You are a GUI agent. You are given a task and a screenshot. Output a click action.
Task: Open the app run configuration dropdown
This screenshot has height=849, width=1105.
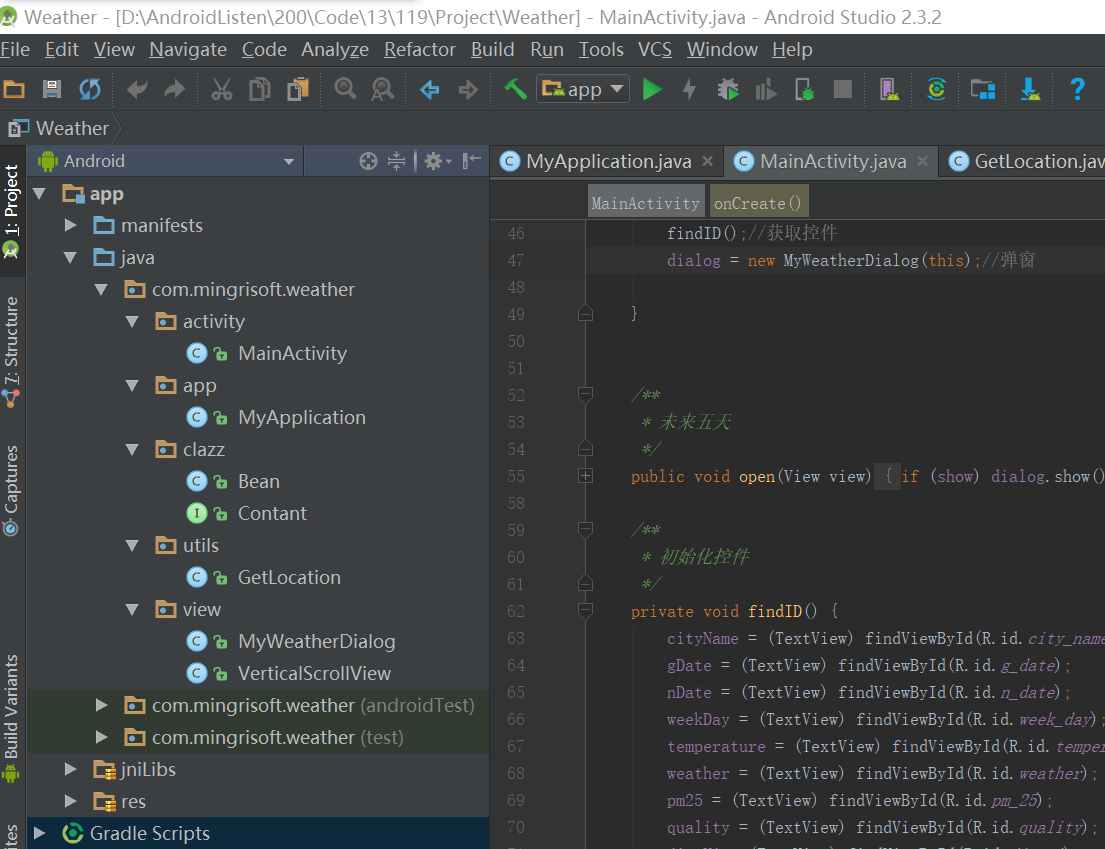click(583, 89)
